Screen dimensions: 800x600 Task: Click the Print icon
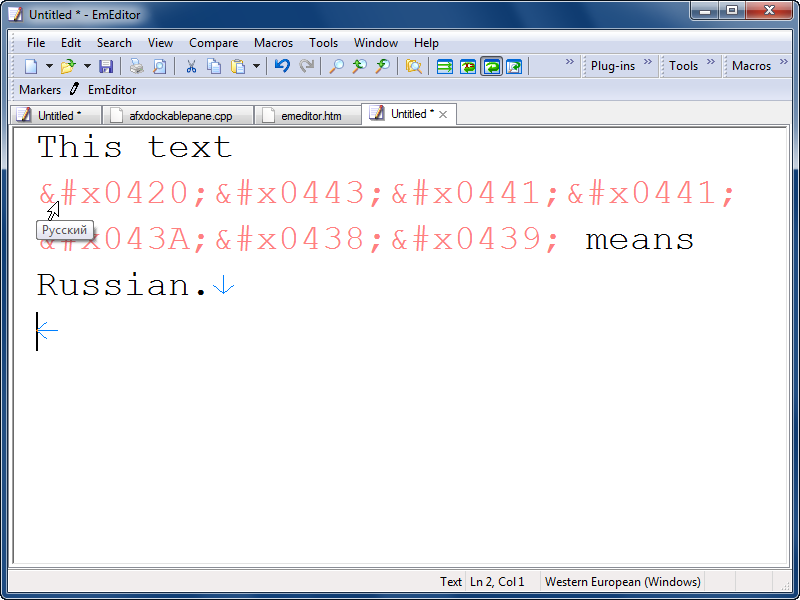[x=136, y=66]
